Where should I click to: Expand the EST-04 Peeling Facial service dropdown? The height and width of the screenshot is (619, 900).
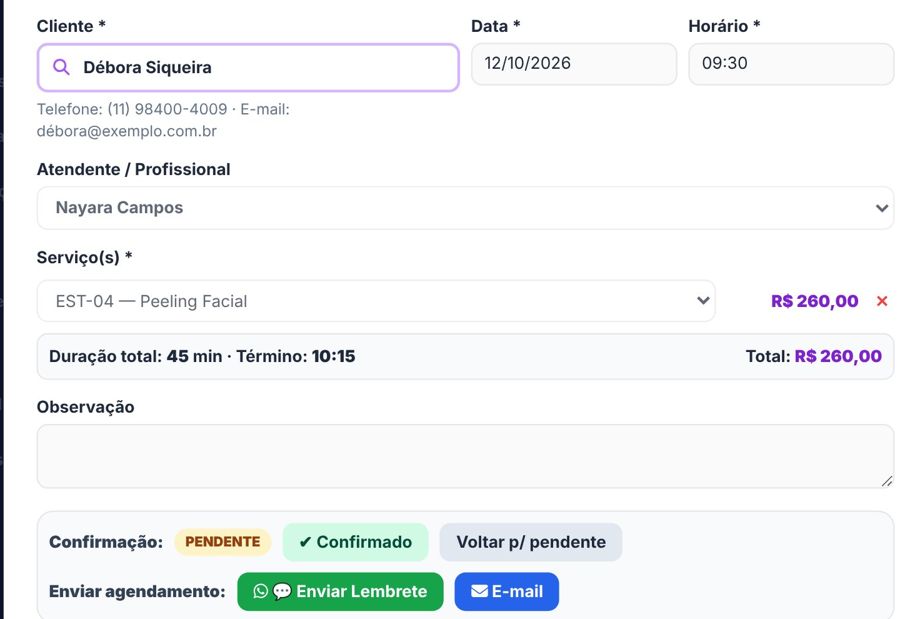376,301
